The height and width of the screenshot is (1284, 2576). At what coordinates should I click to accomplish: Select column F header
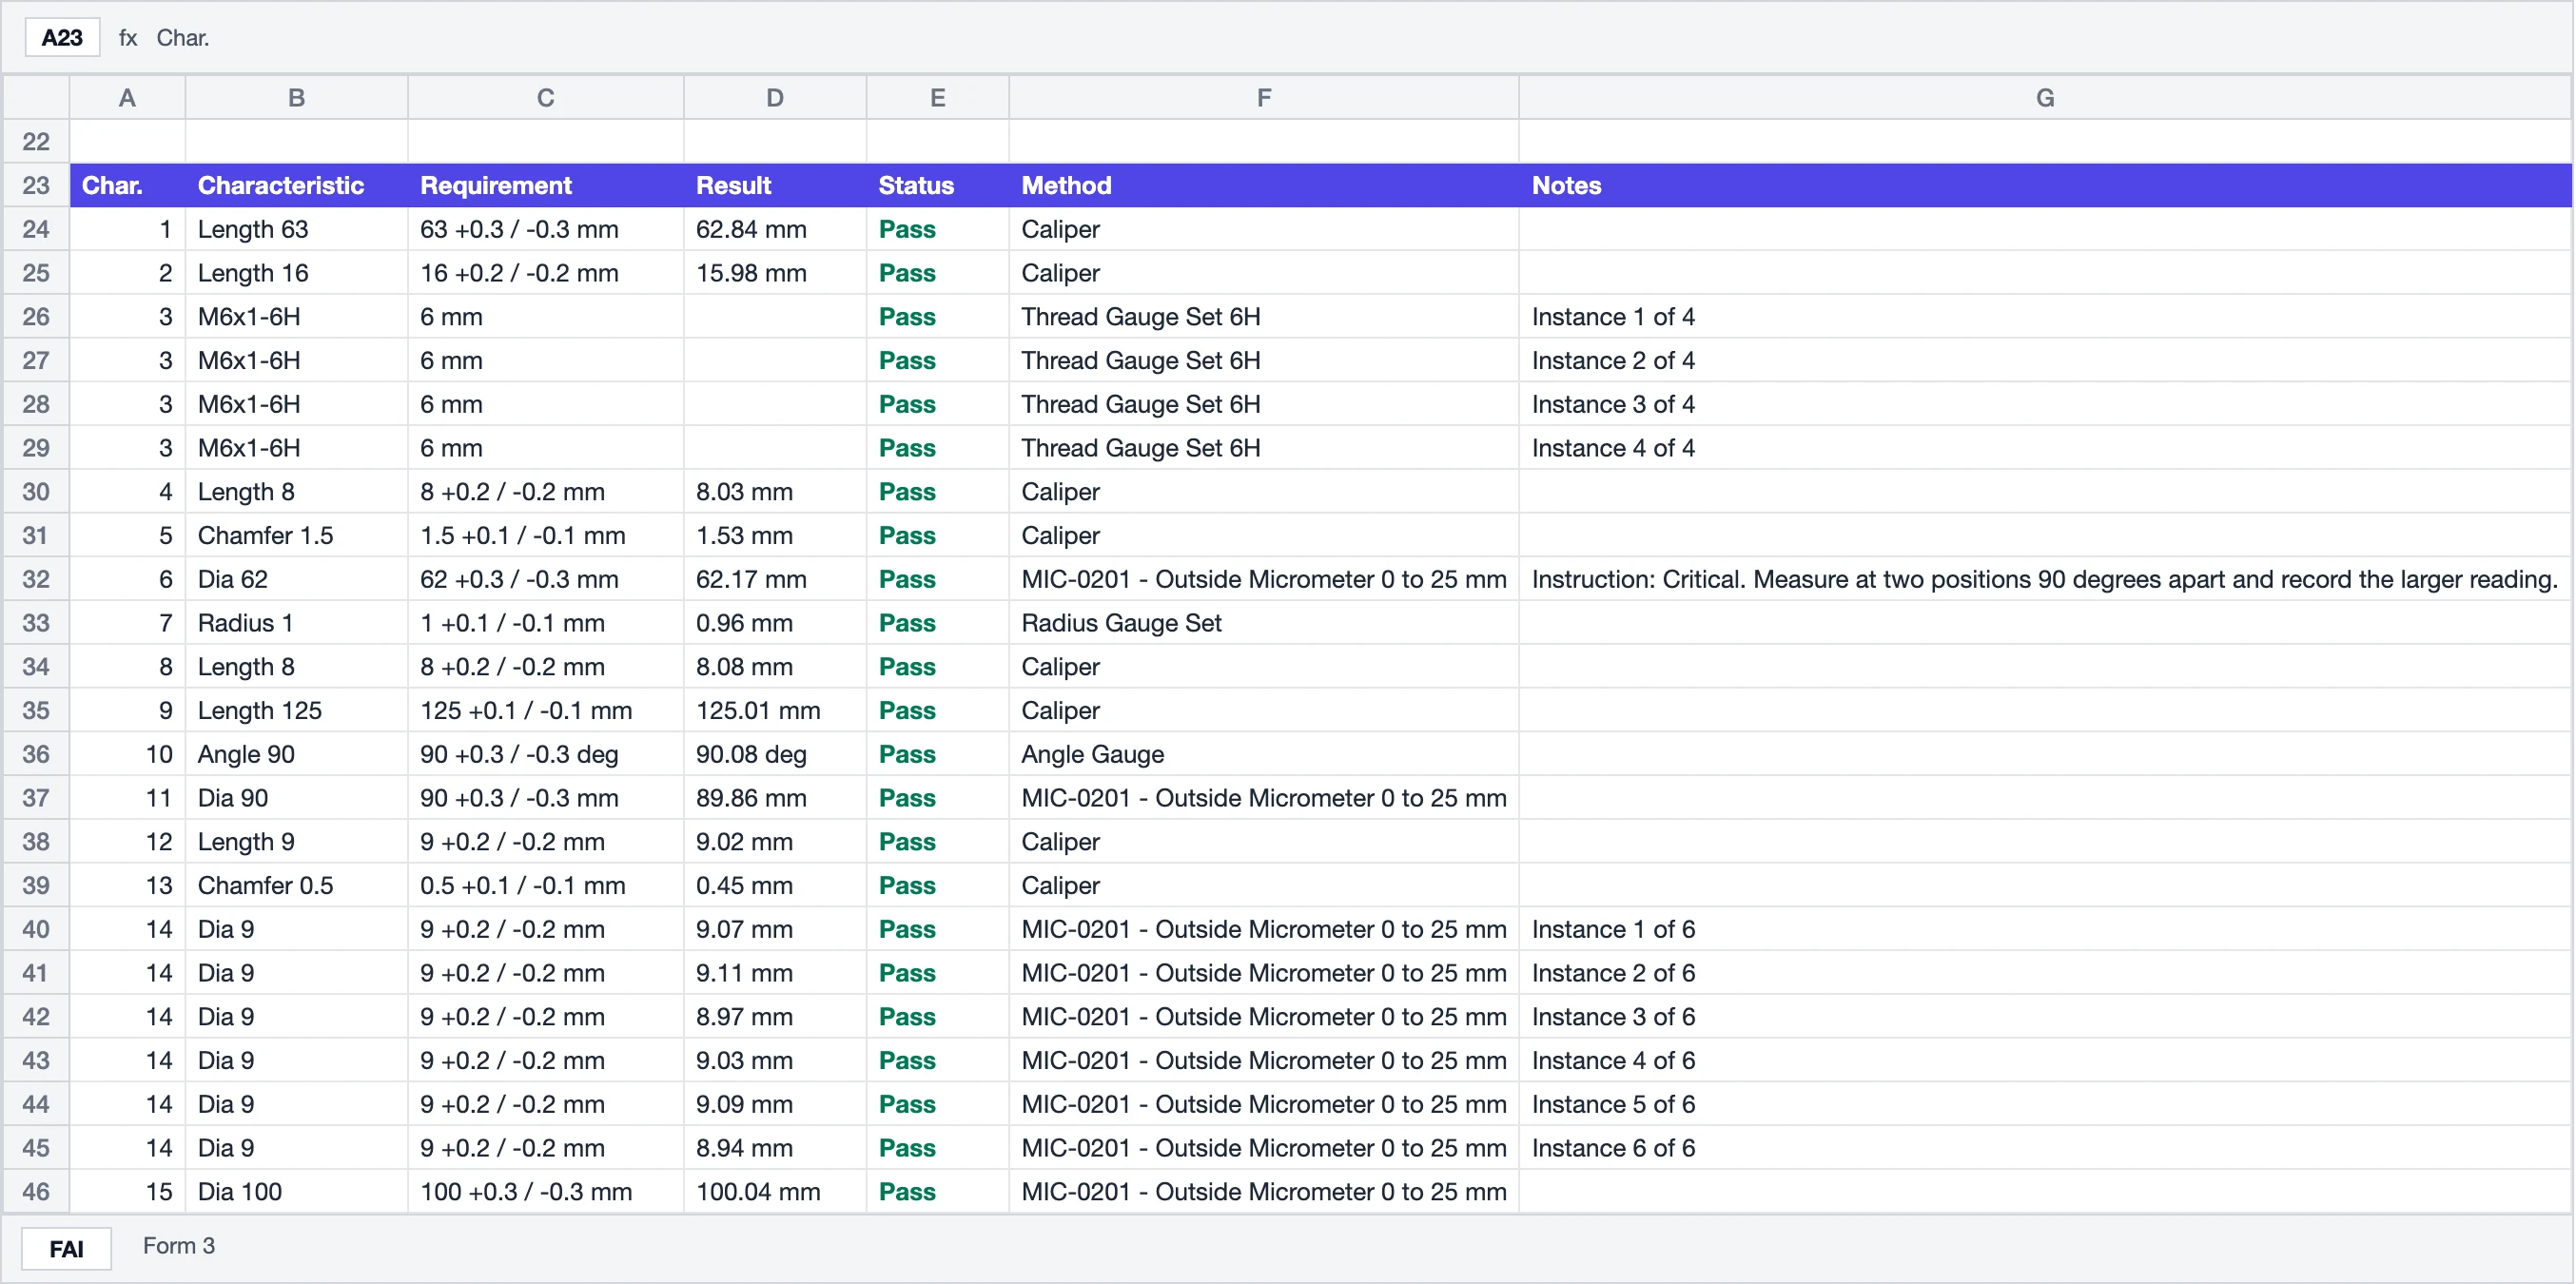coord(1264,98)
